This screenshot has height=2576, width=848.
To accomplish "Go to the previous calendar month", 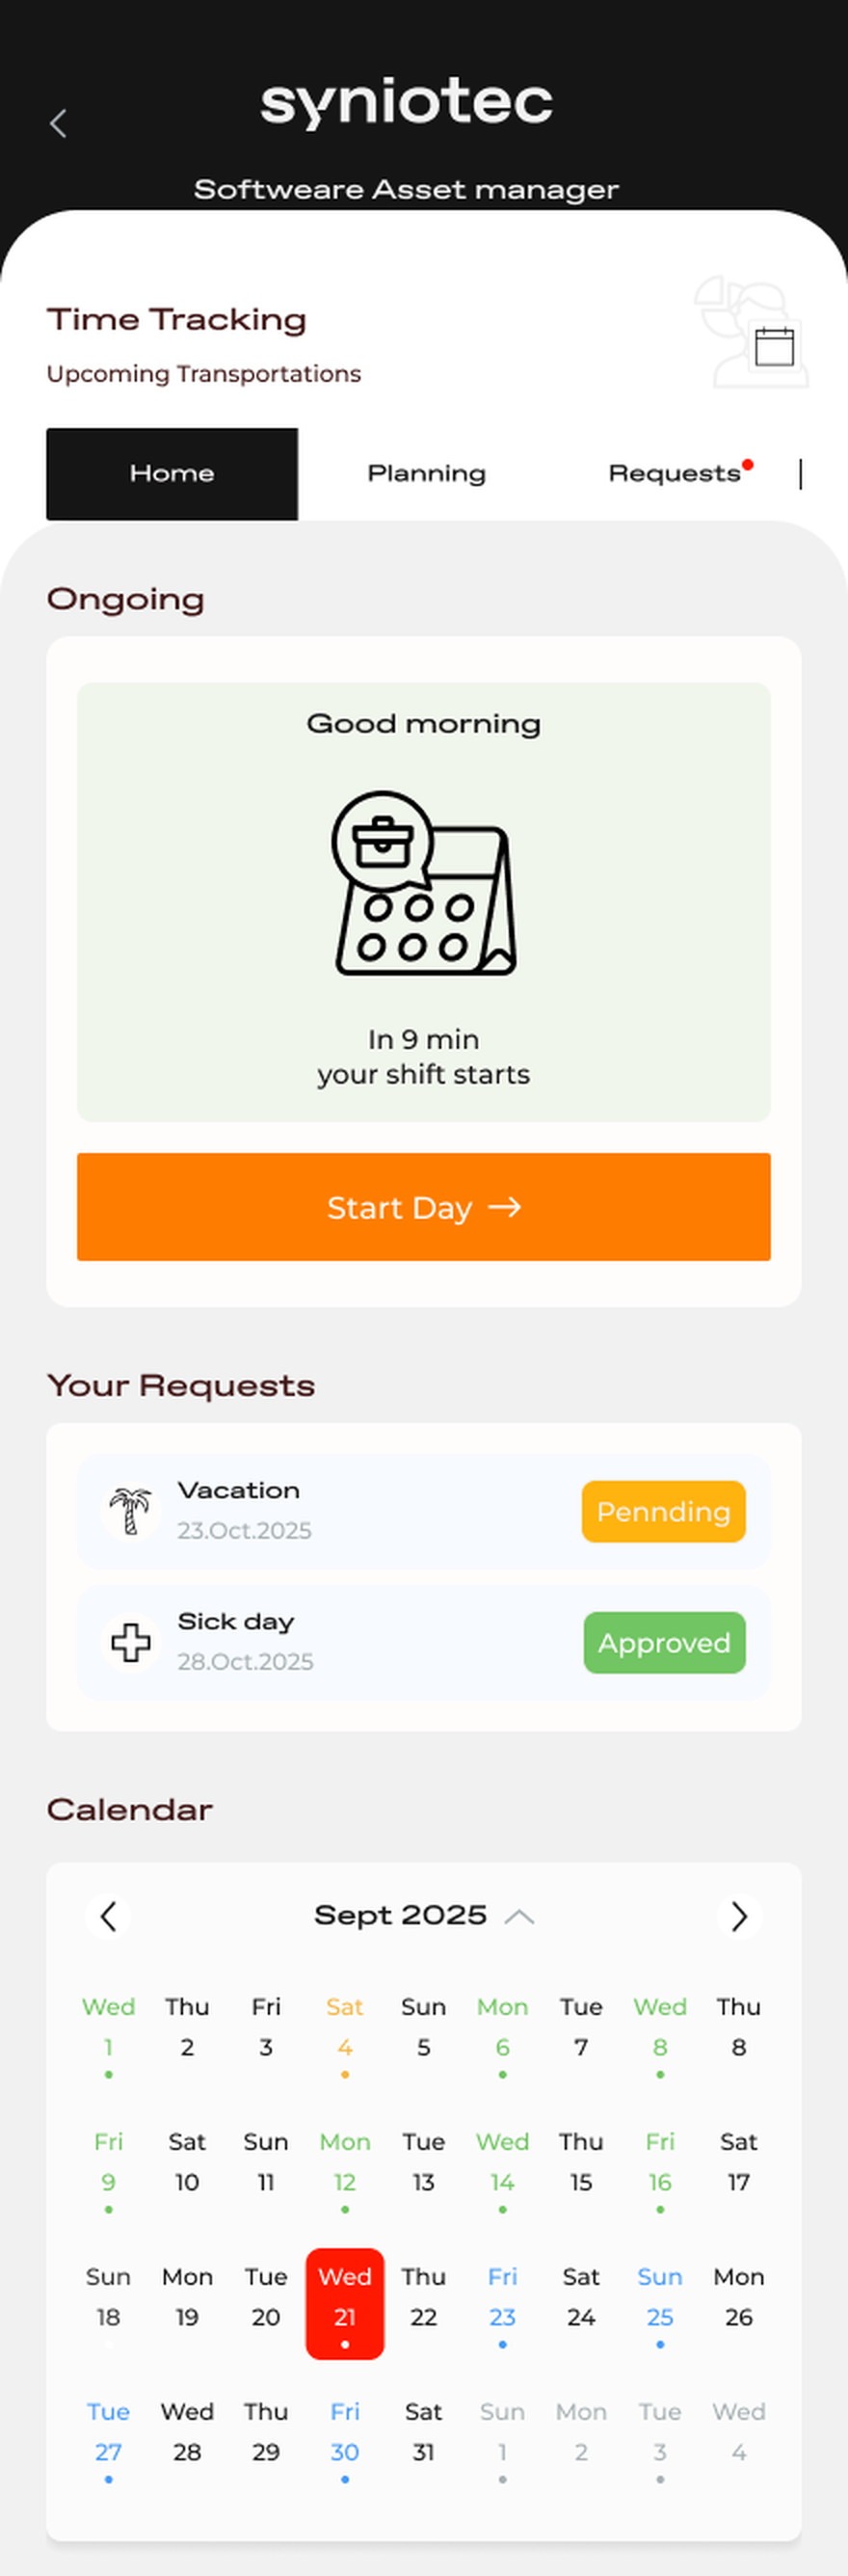I will pos(108,1916).
